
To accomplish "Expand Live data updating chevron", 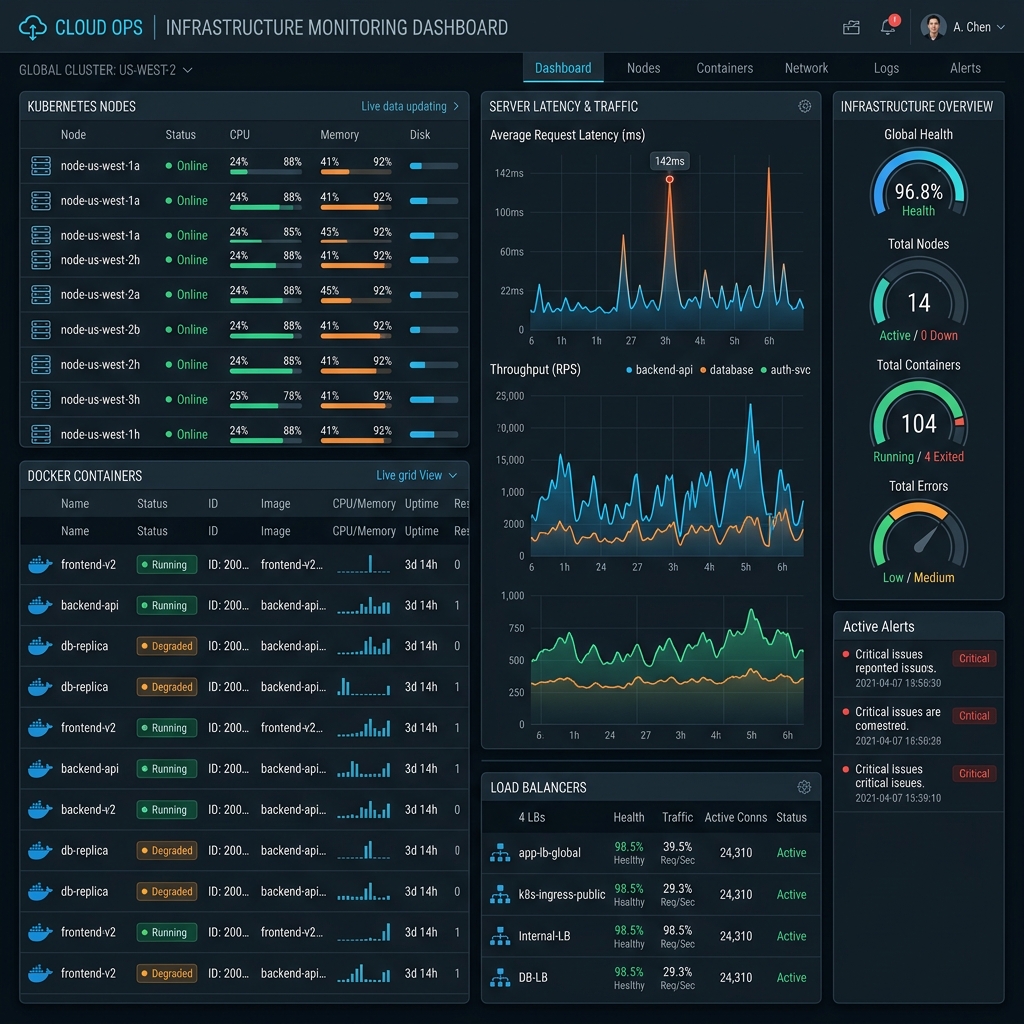I will point(456,106).
